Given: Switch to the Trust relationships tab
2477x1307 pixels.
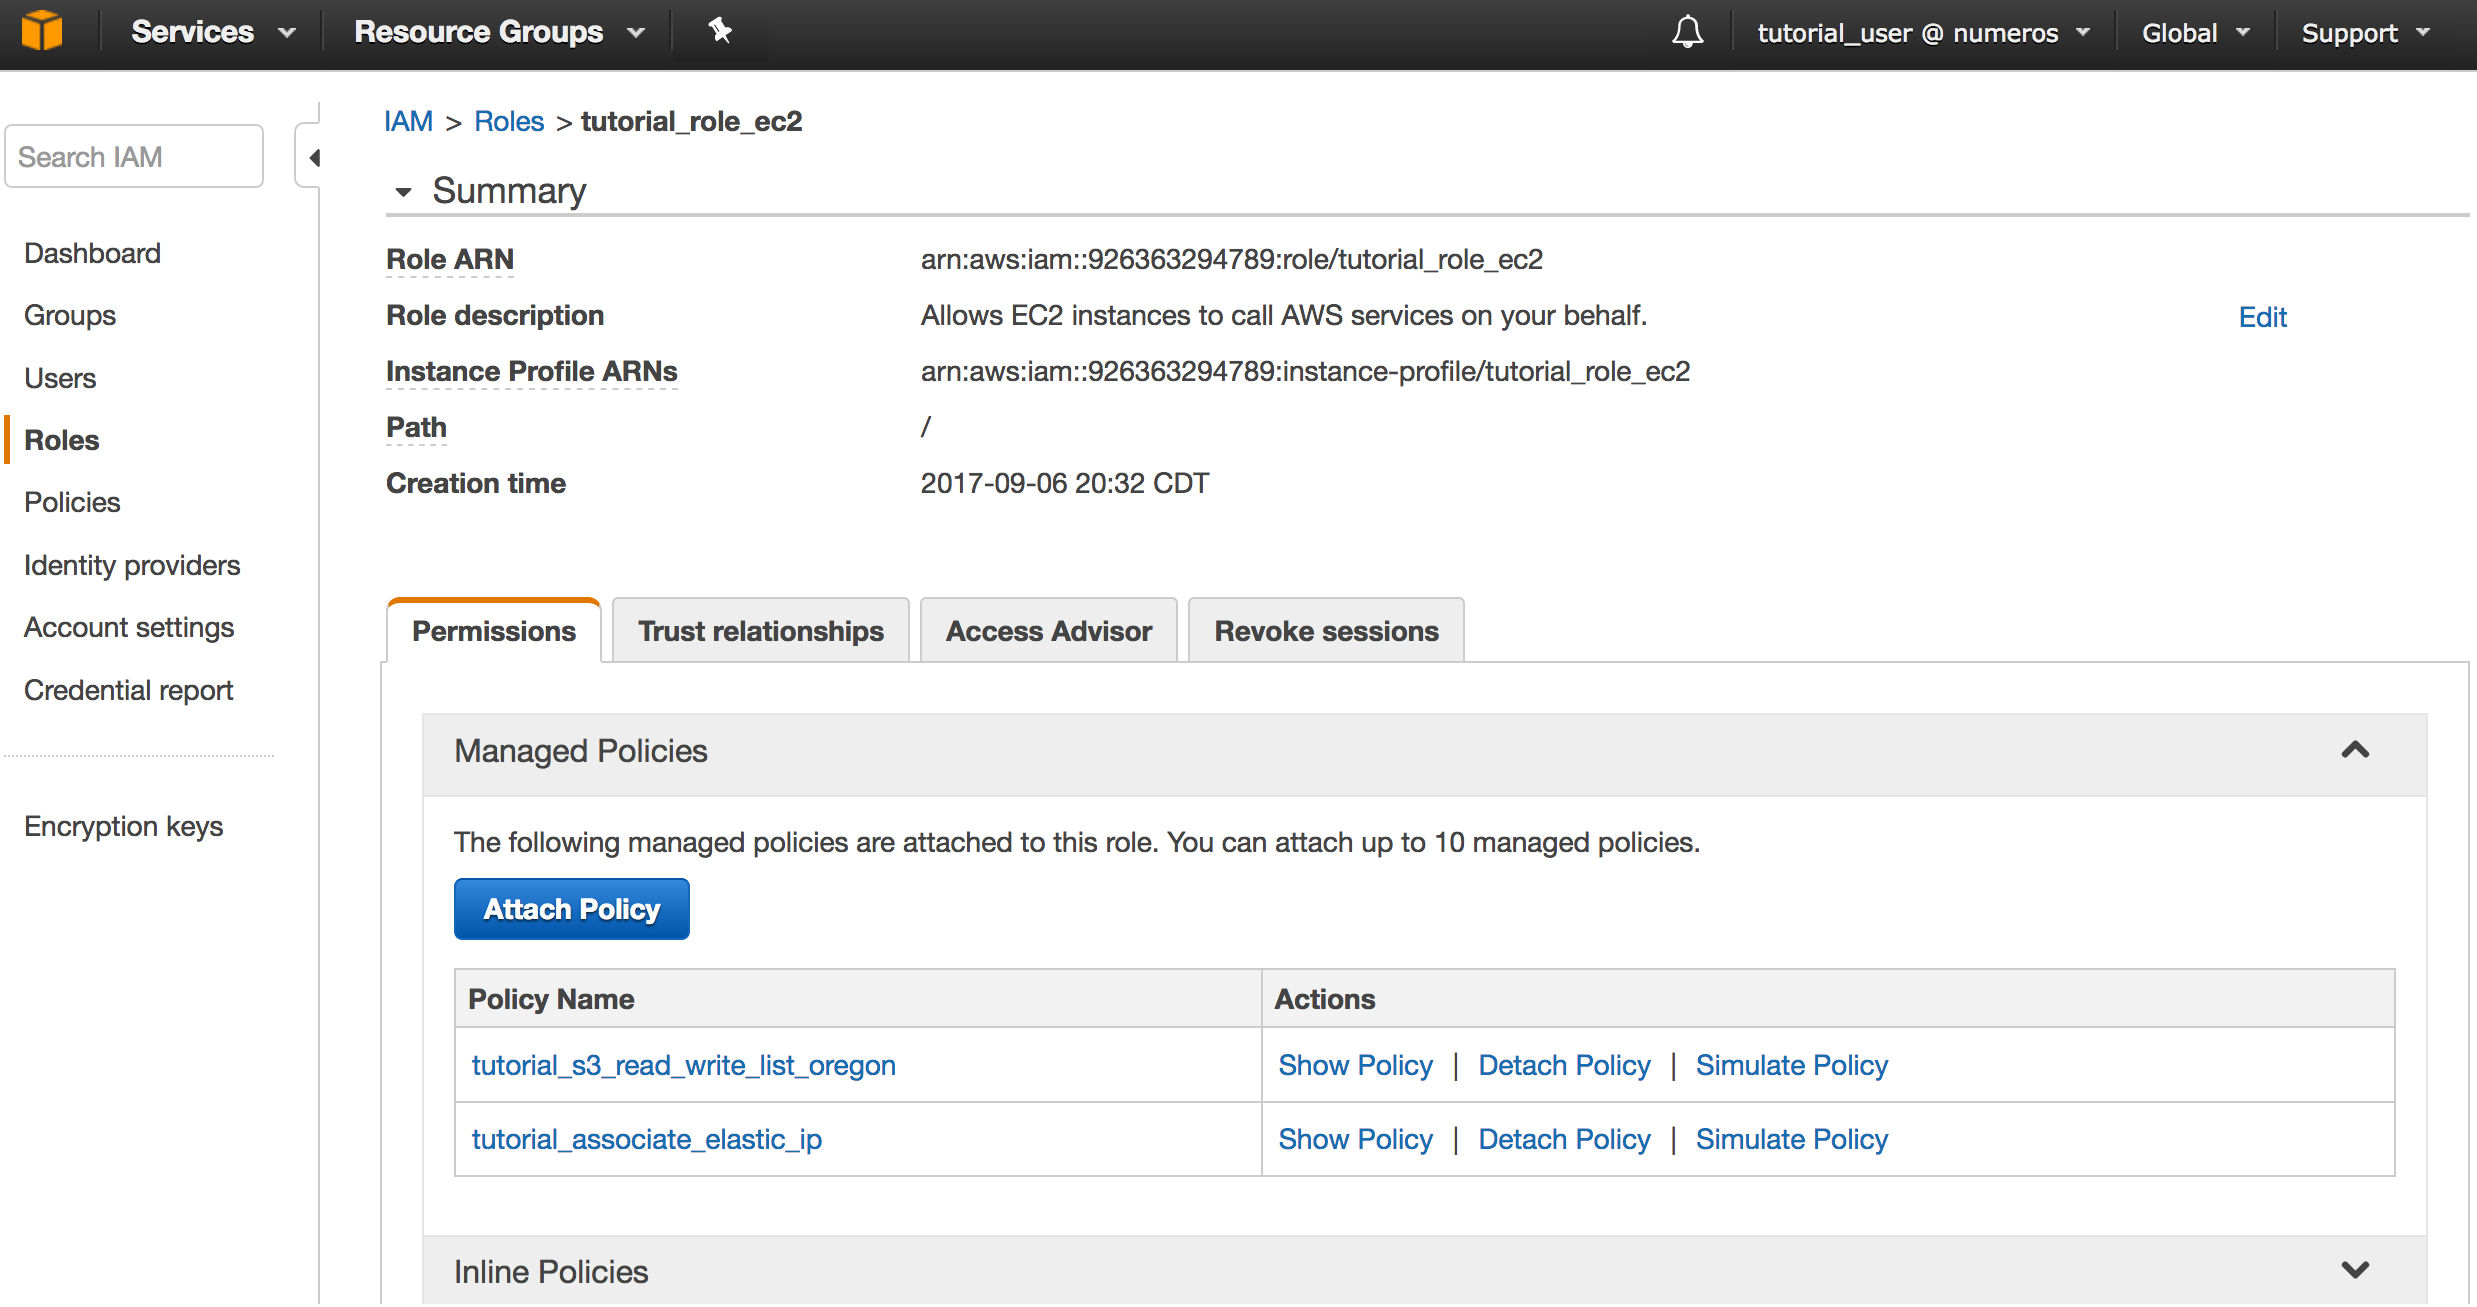Looking at the screenshot, I should pyautogui.click(x=760, y=631).
